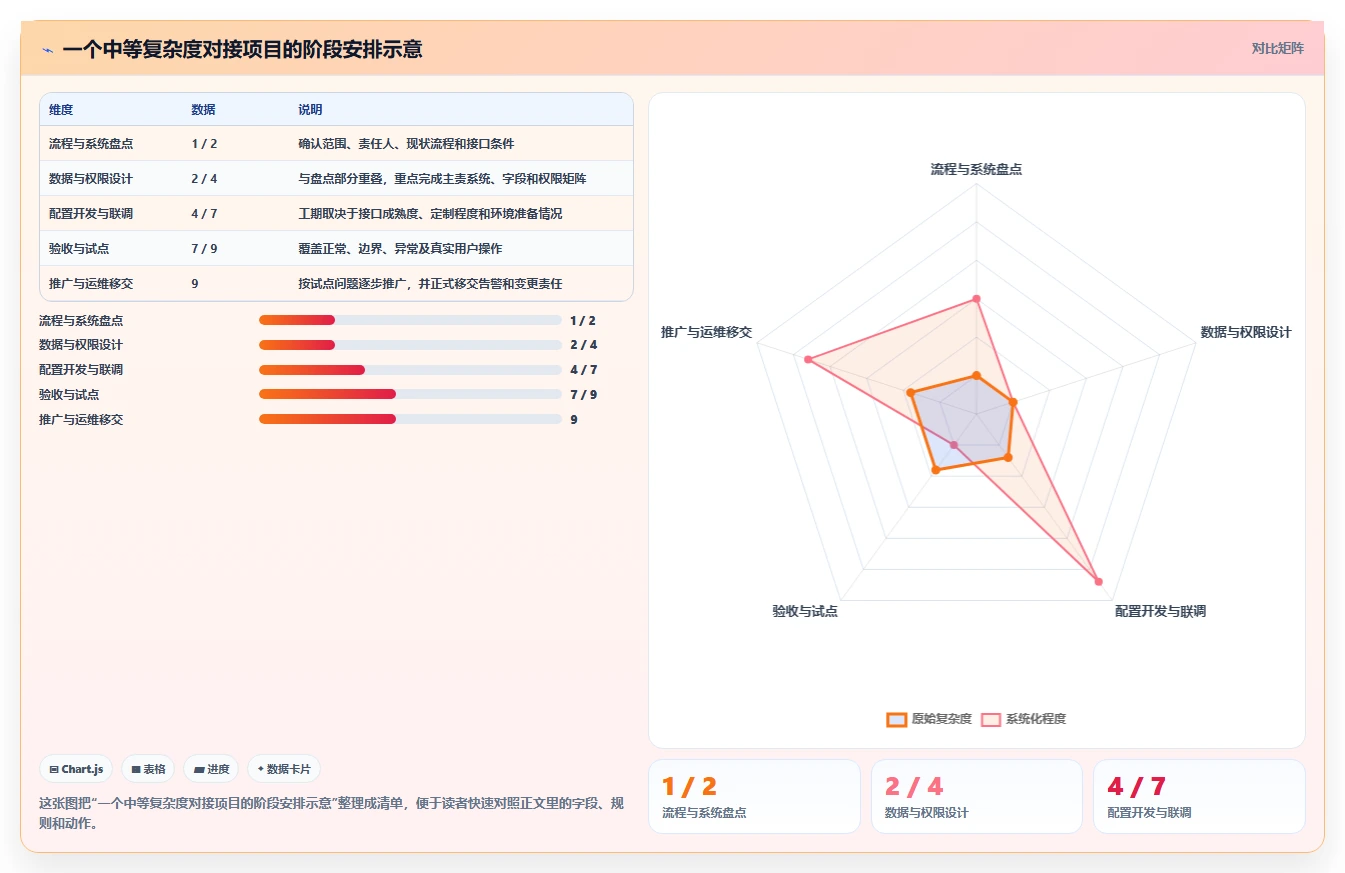Viewport: 1345px width, 873px height.
Task: Click the pink 系统化程度 legend swatch
Action: pyautogui.click(x=991, y=719)
